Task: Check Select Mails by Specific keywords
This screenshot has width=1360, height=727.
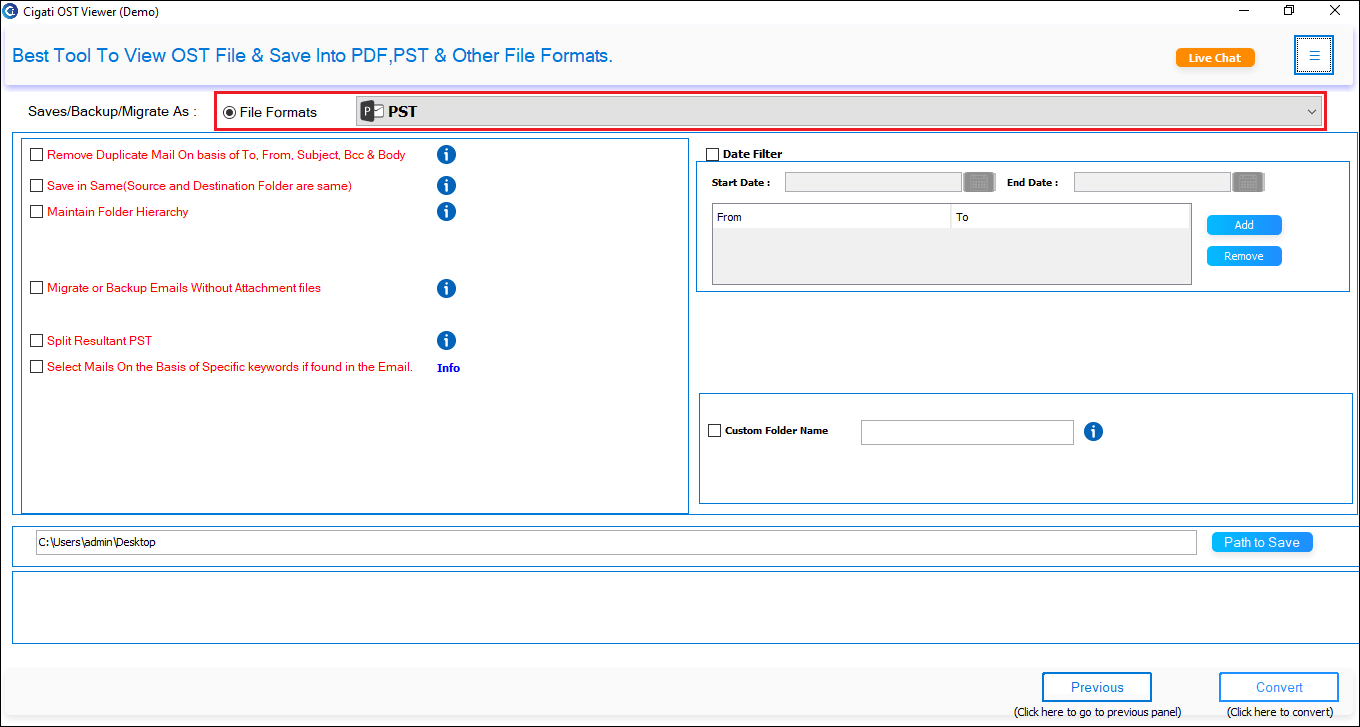Action: point(37,367)
